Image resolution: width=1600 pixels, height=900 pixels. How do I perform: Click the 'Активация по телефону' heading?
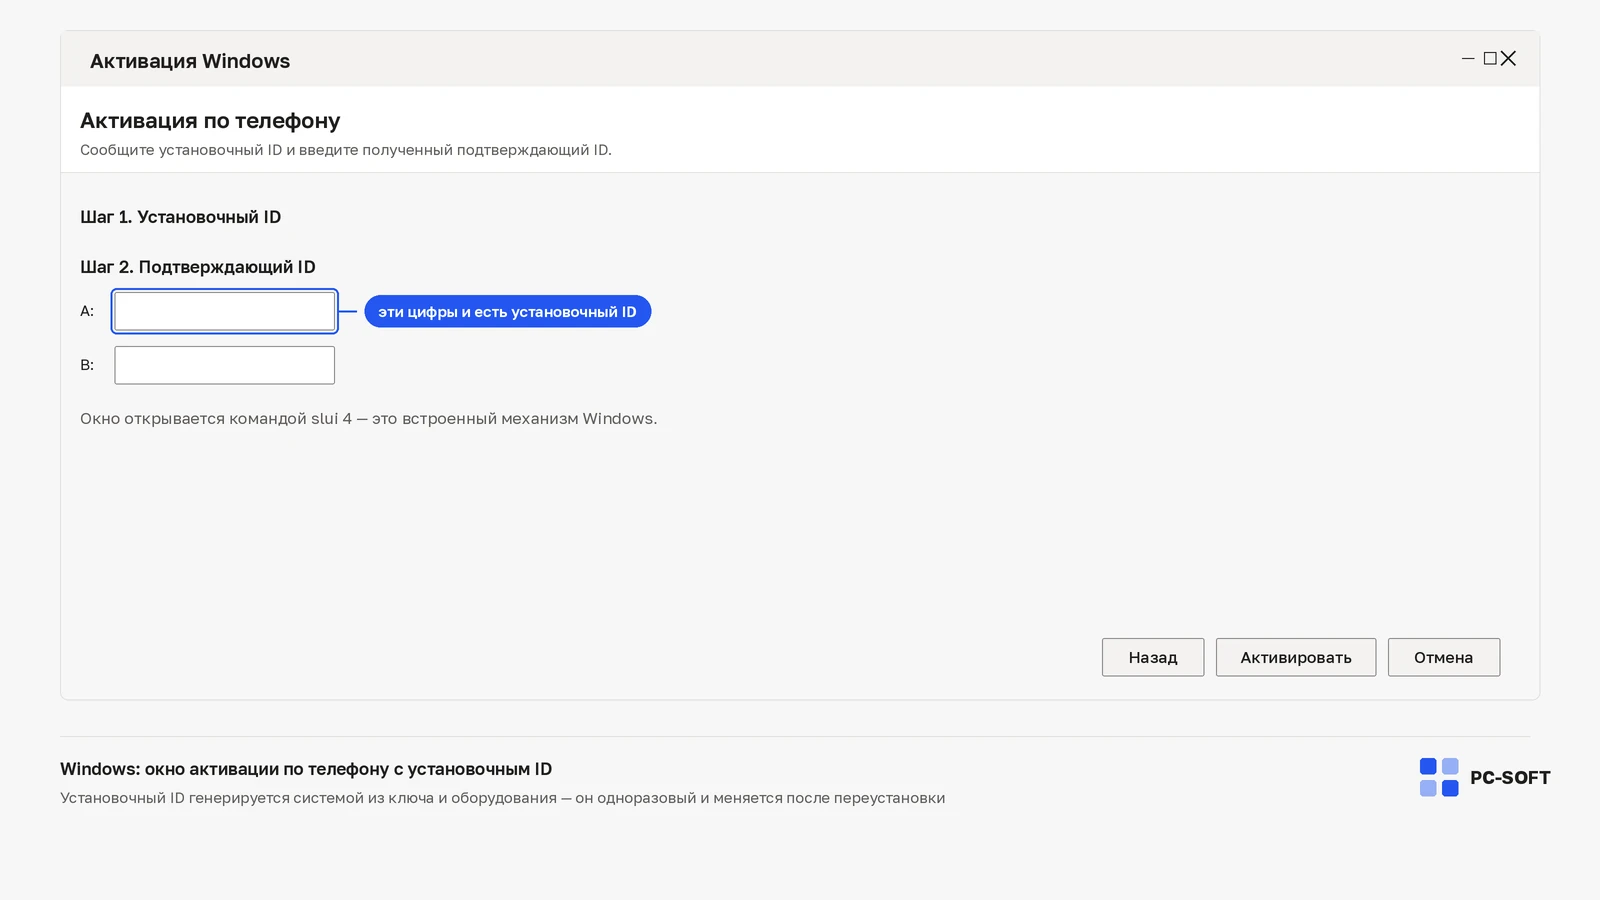click(210, 121)
